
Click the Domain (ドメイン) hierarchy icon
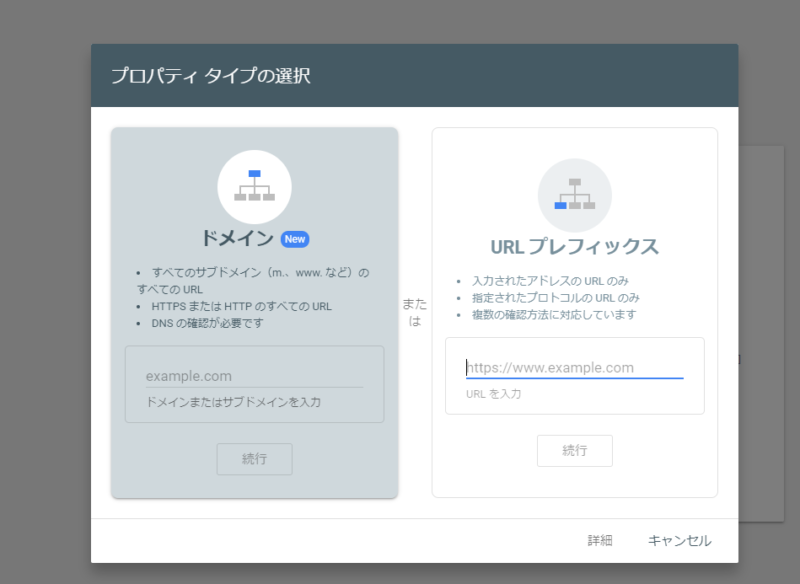click(255, 187)
